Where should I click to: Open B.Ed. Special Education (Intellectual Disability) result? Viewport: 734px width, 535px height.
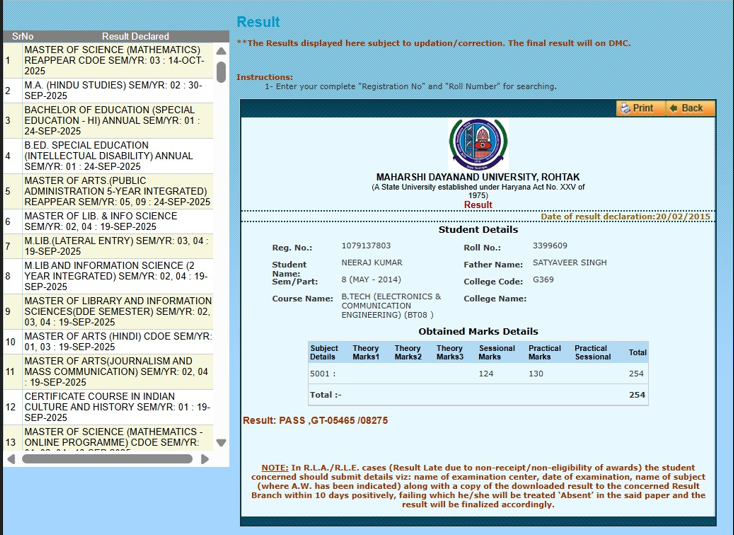tap(108, 156)
